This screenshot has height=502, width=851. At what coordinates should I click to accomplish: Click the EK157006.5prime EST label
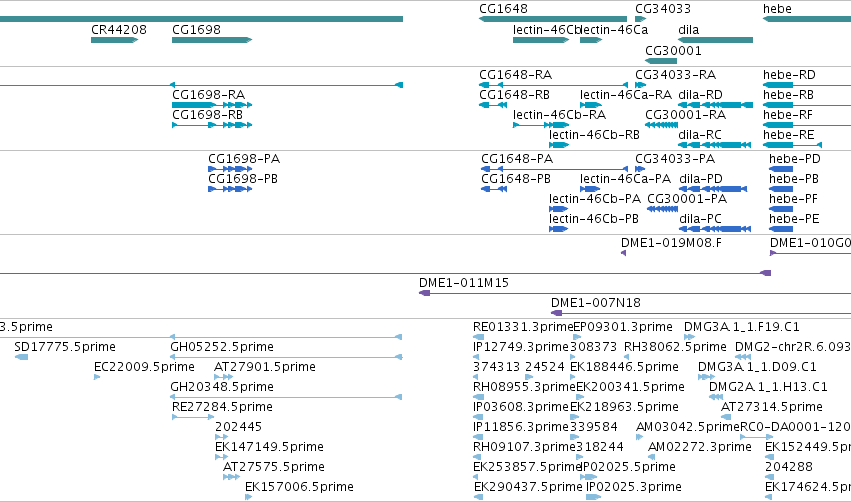pos(300,487)
